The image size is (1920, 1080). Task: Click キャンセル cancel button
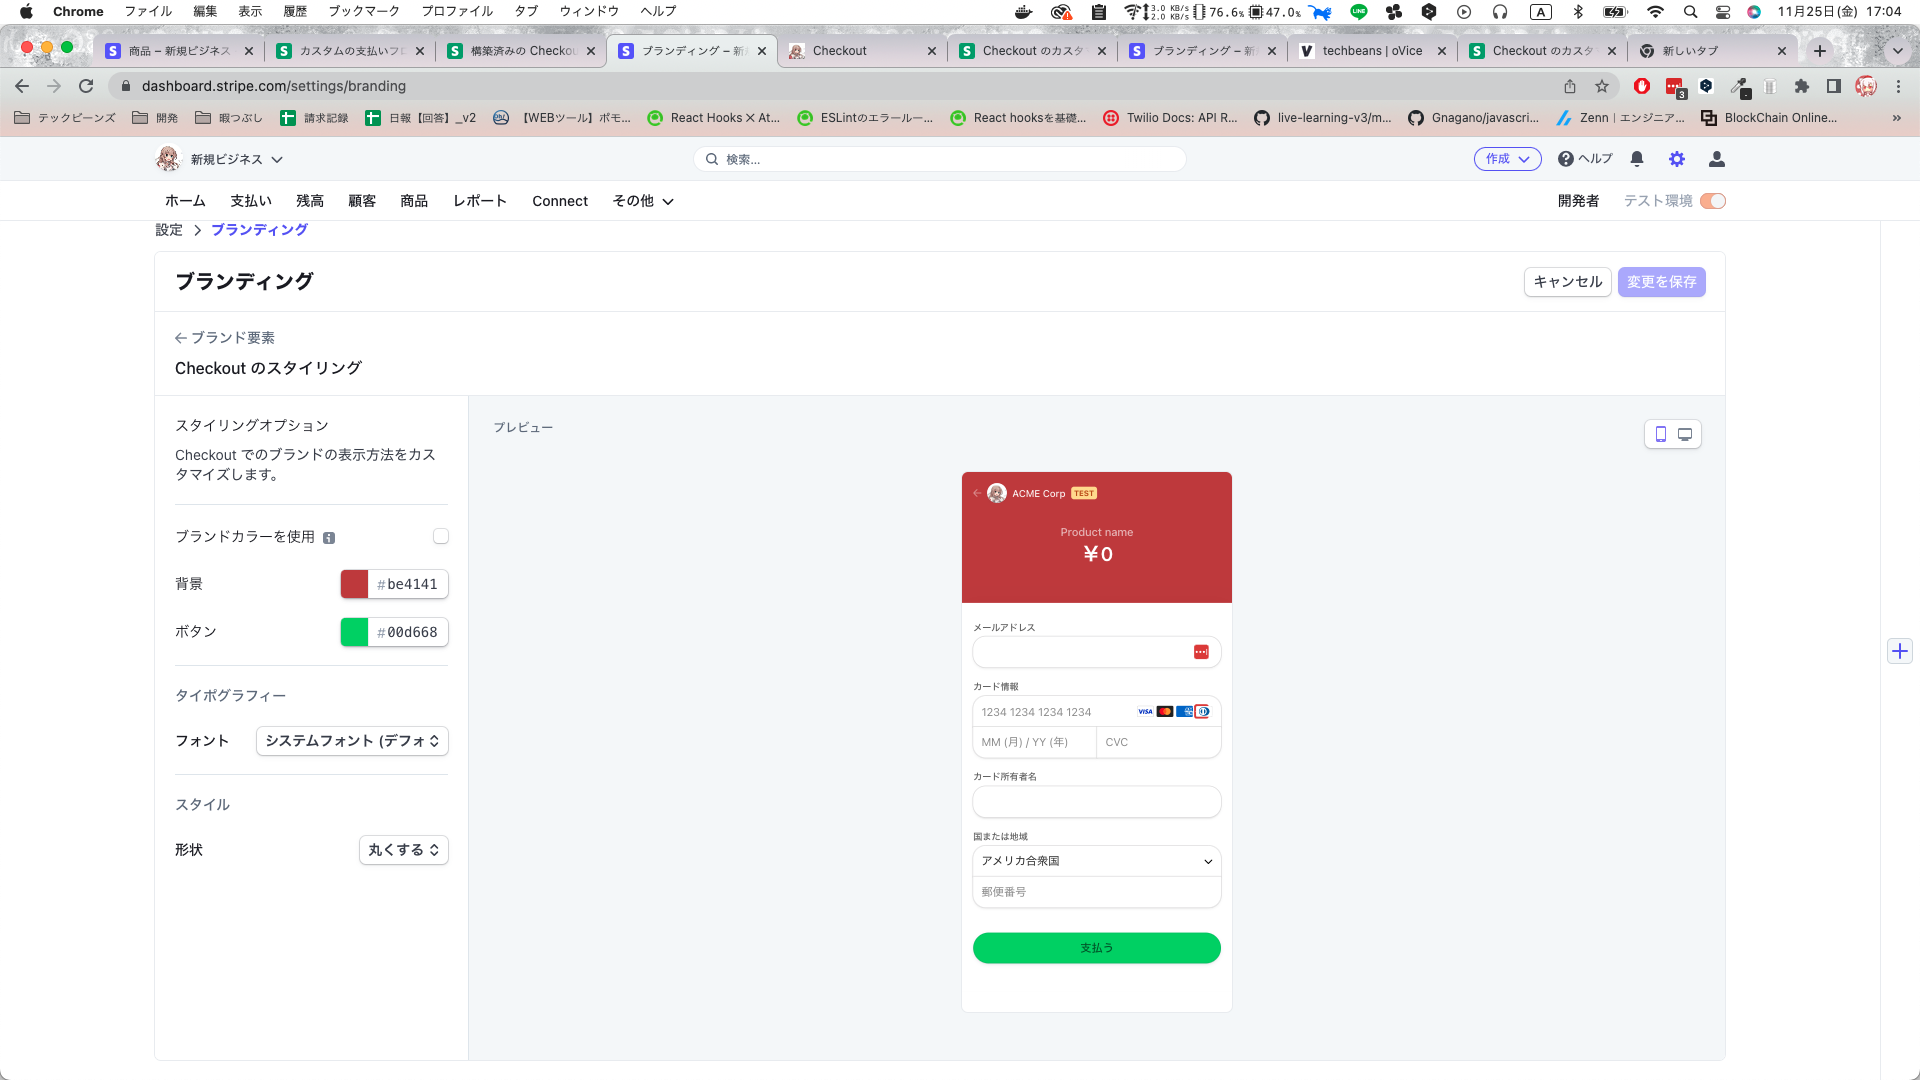point(1567,281)
